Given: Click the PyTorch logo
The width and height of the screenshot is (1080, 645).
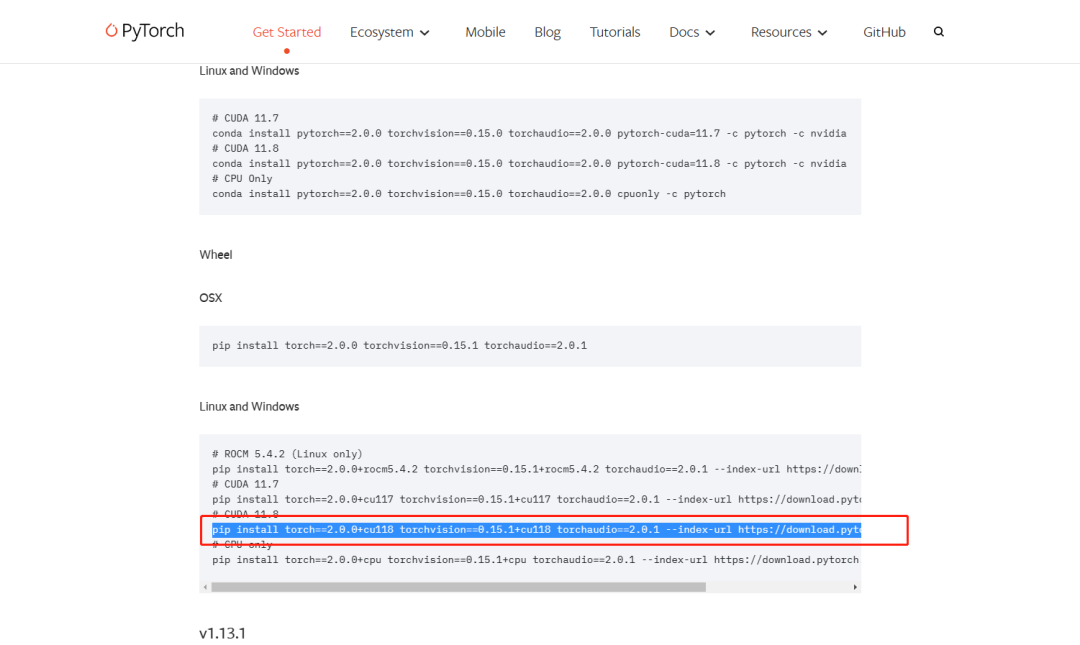Looking at the screenshot, I should click(x=145, y=31).
